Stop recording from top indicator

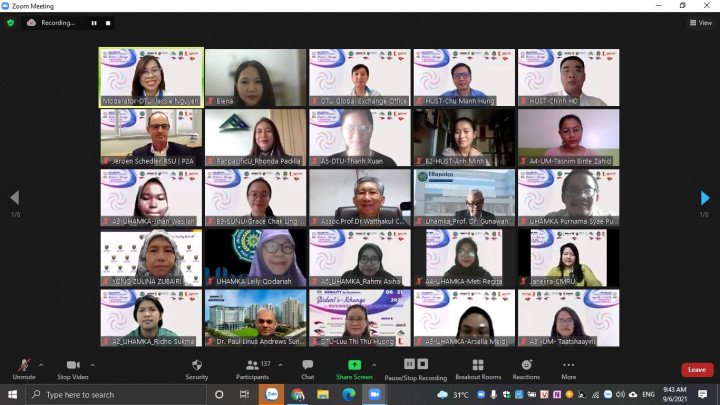click(x=108, y=23)
